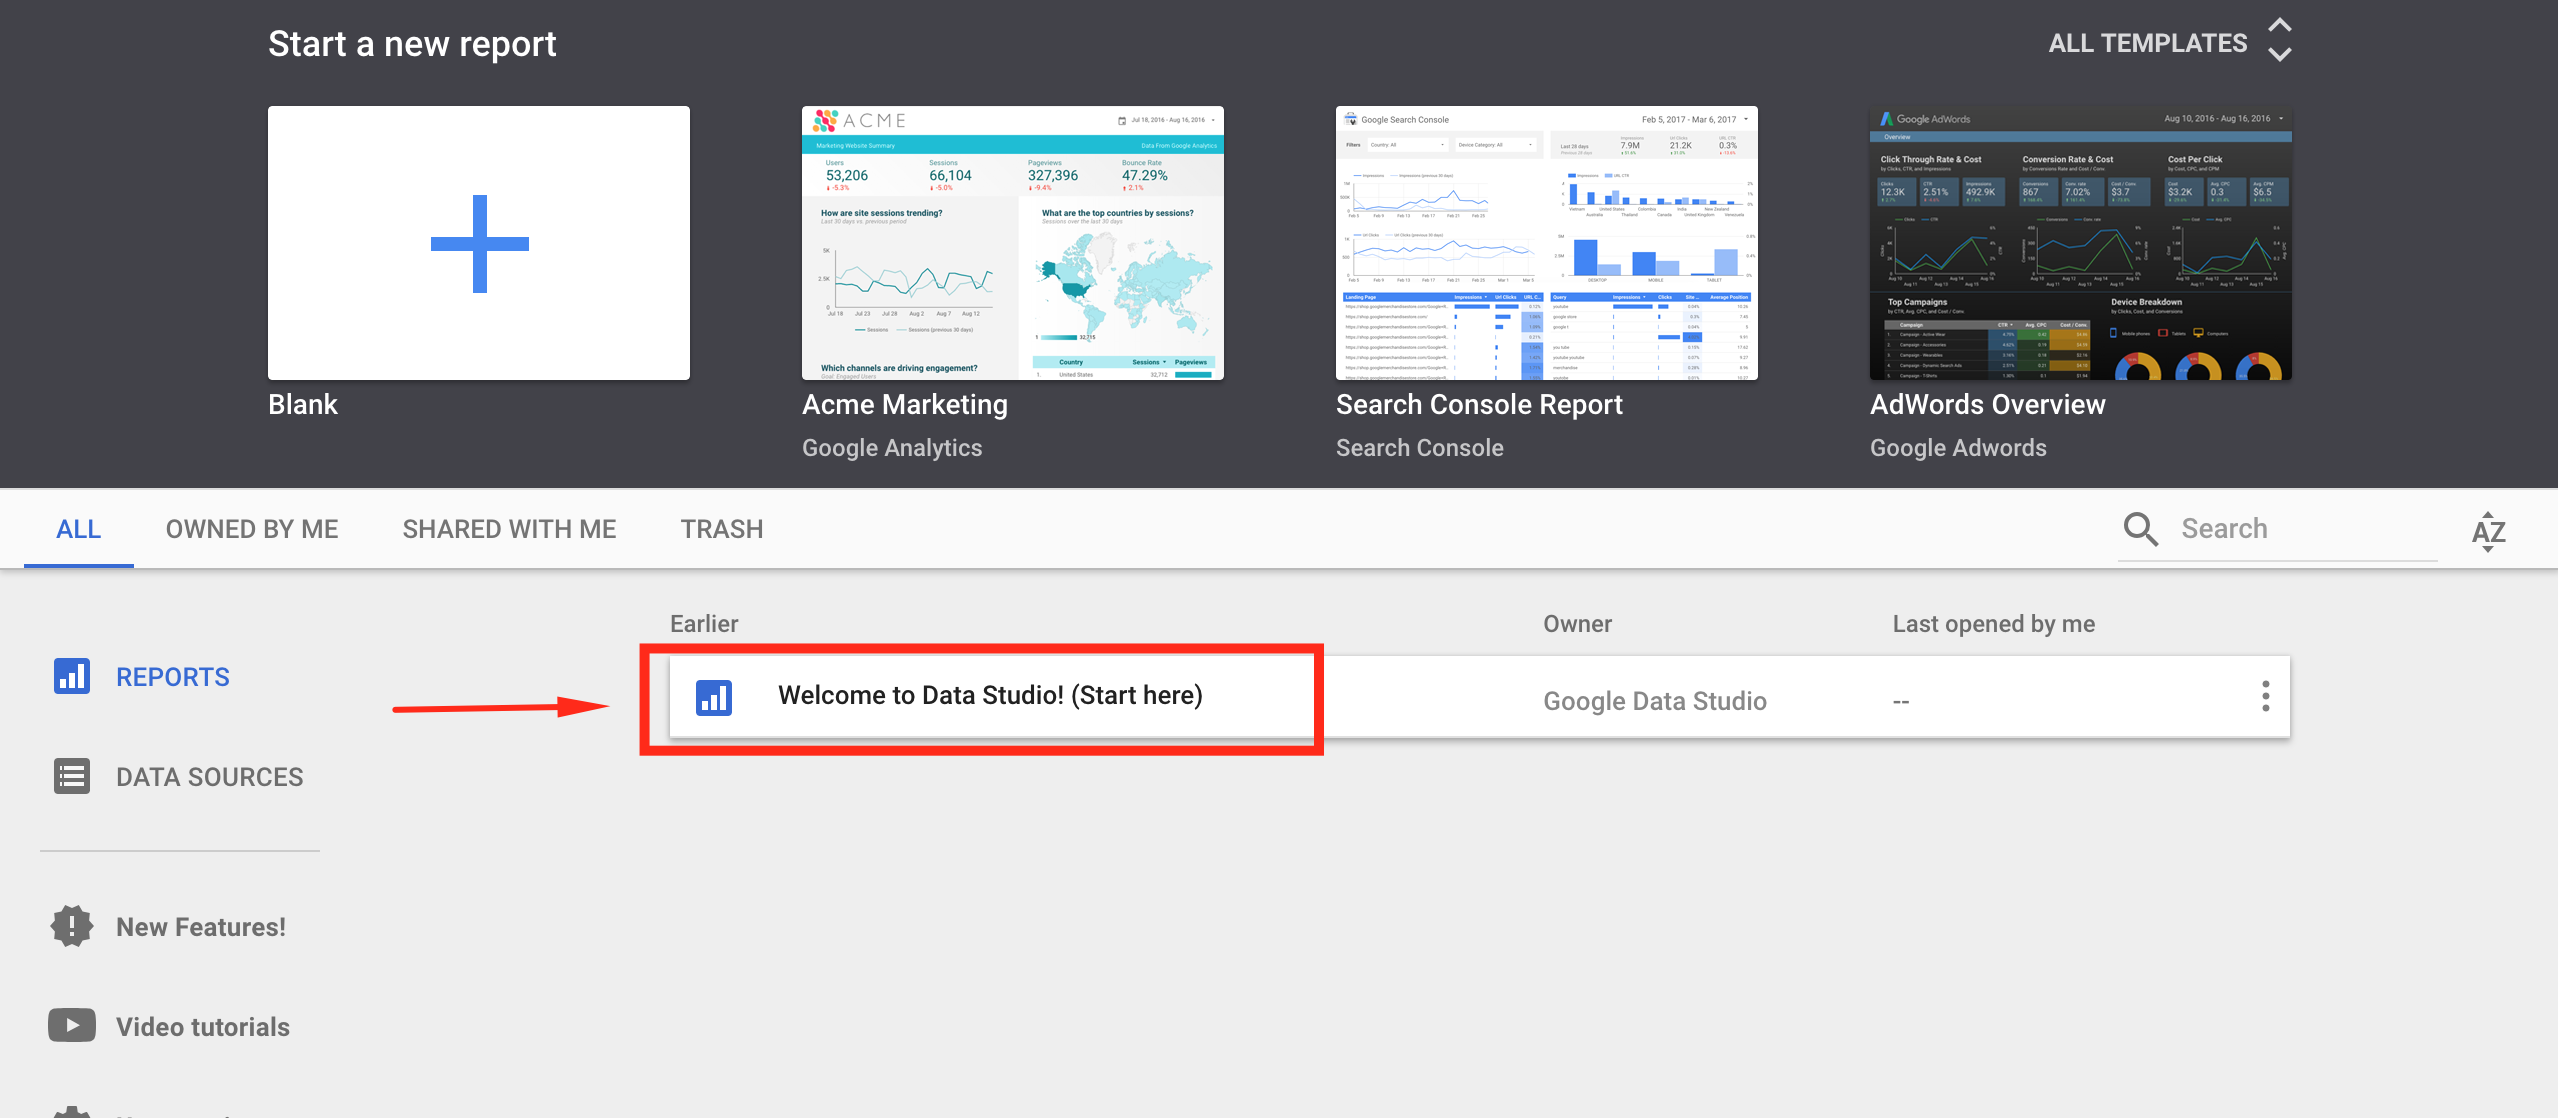Click the Search Console subtitle under template

pos(1419,448)
